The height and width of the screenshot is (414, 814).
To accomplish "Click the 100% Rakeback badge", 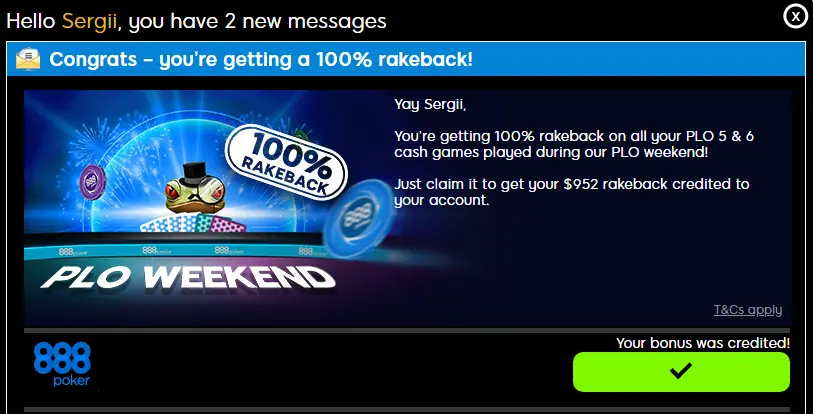I will coord(286,162).
